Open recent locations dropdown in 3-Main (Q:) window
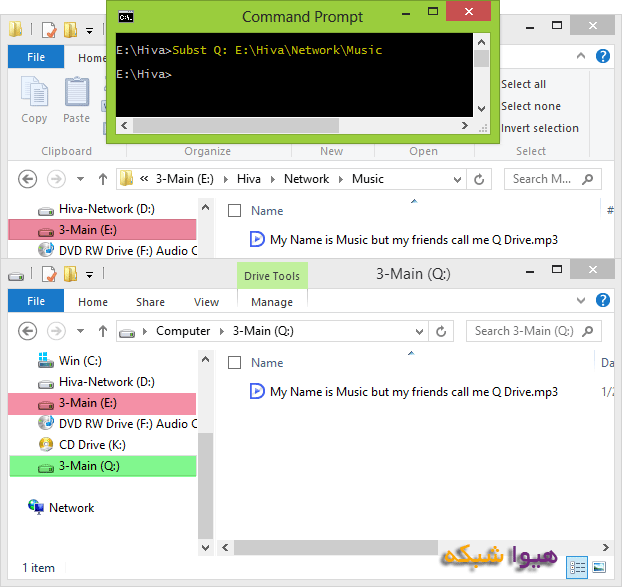Image resolution: width=622 pixels, height=587 pixels. (x=81, y=331)
